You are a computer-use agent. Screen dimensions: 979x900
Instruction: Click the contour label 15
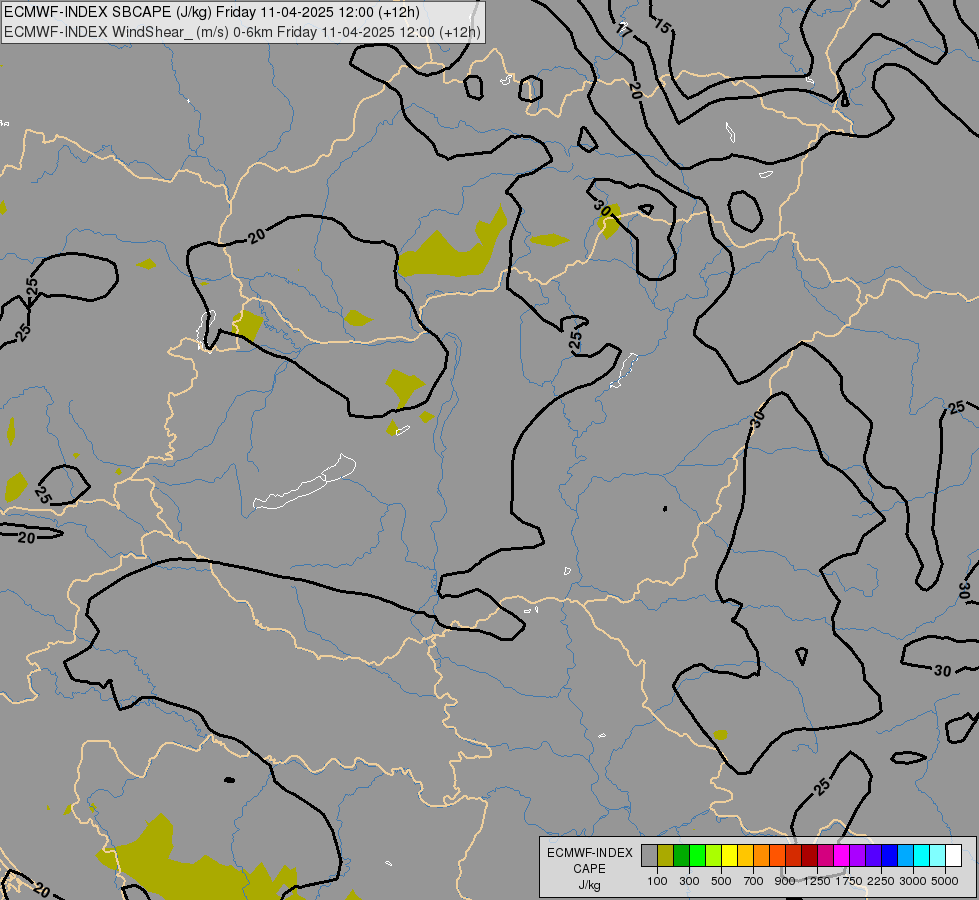(662, 26)
